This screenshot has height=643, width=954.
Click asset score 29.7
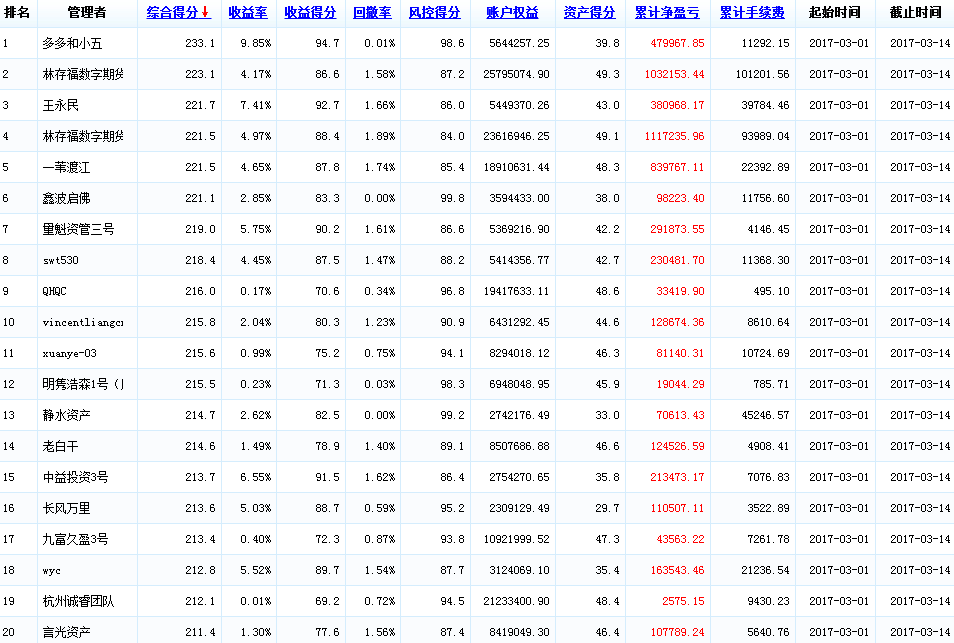tap(607, 509)
